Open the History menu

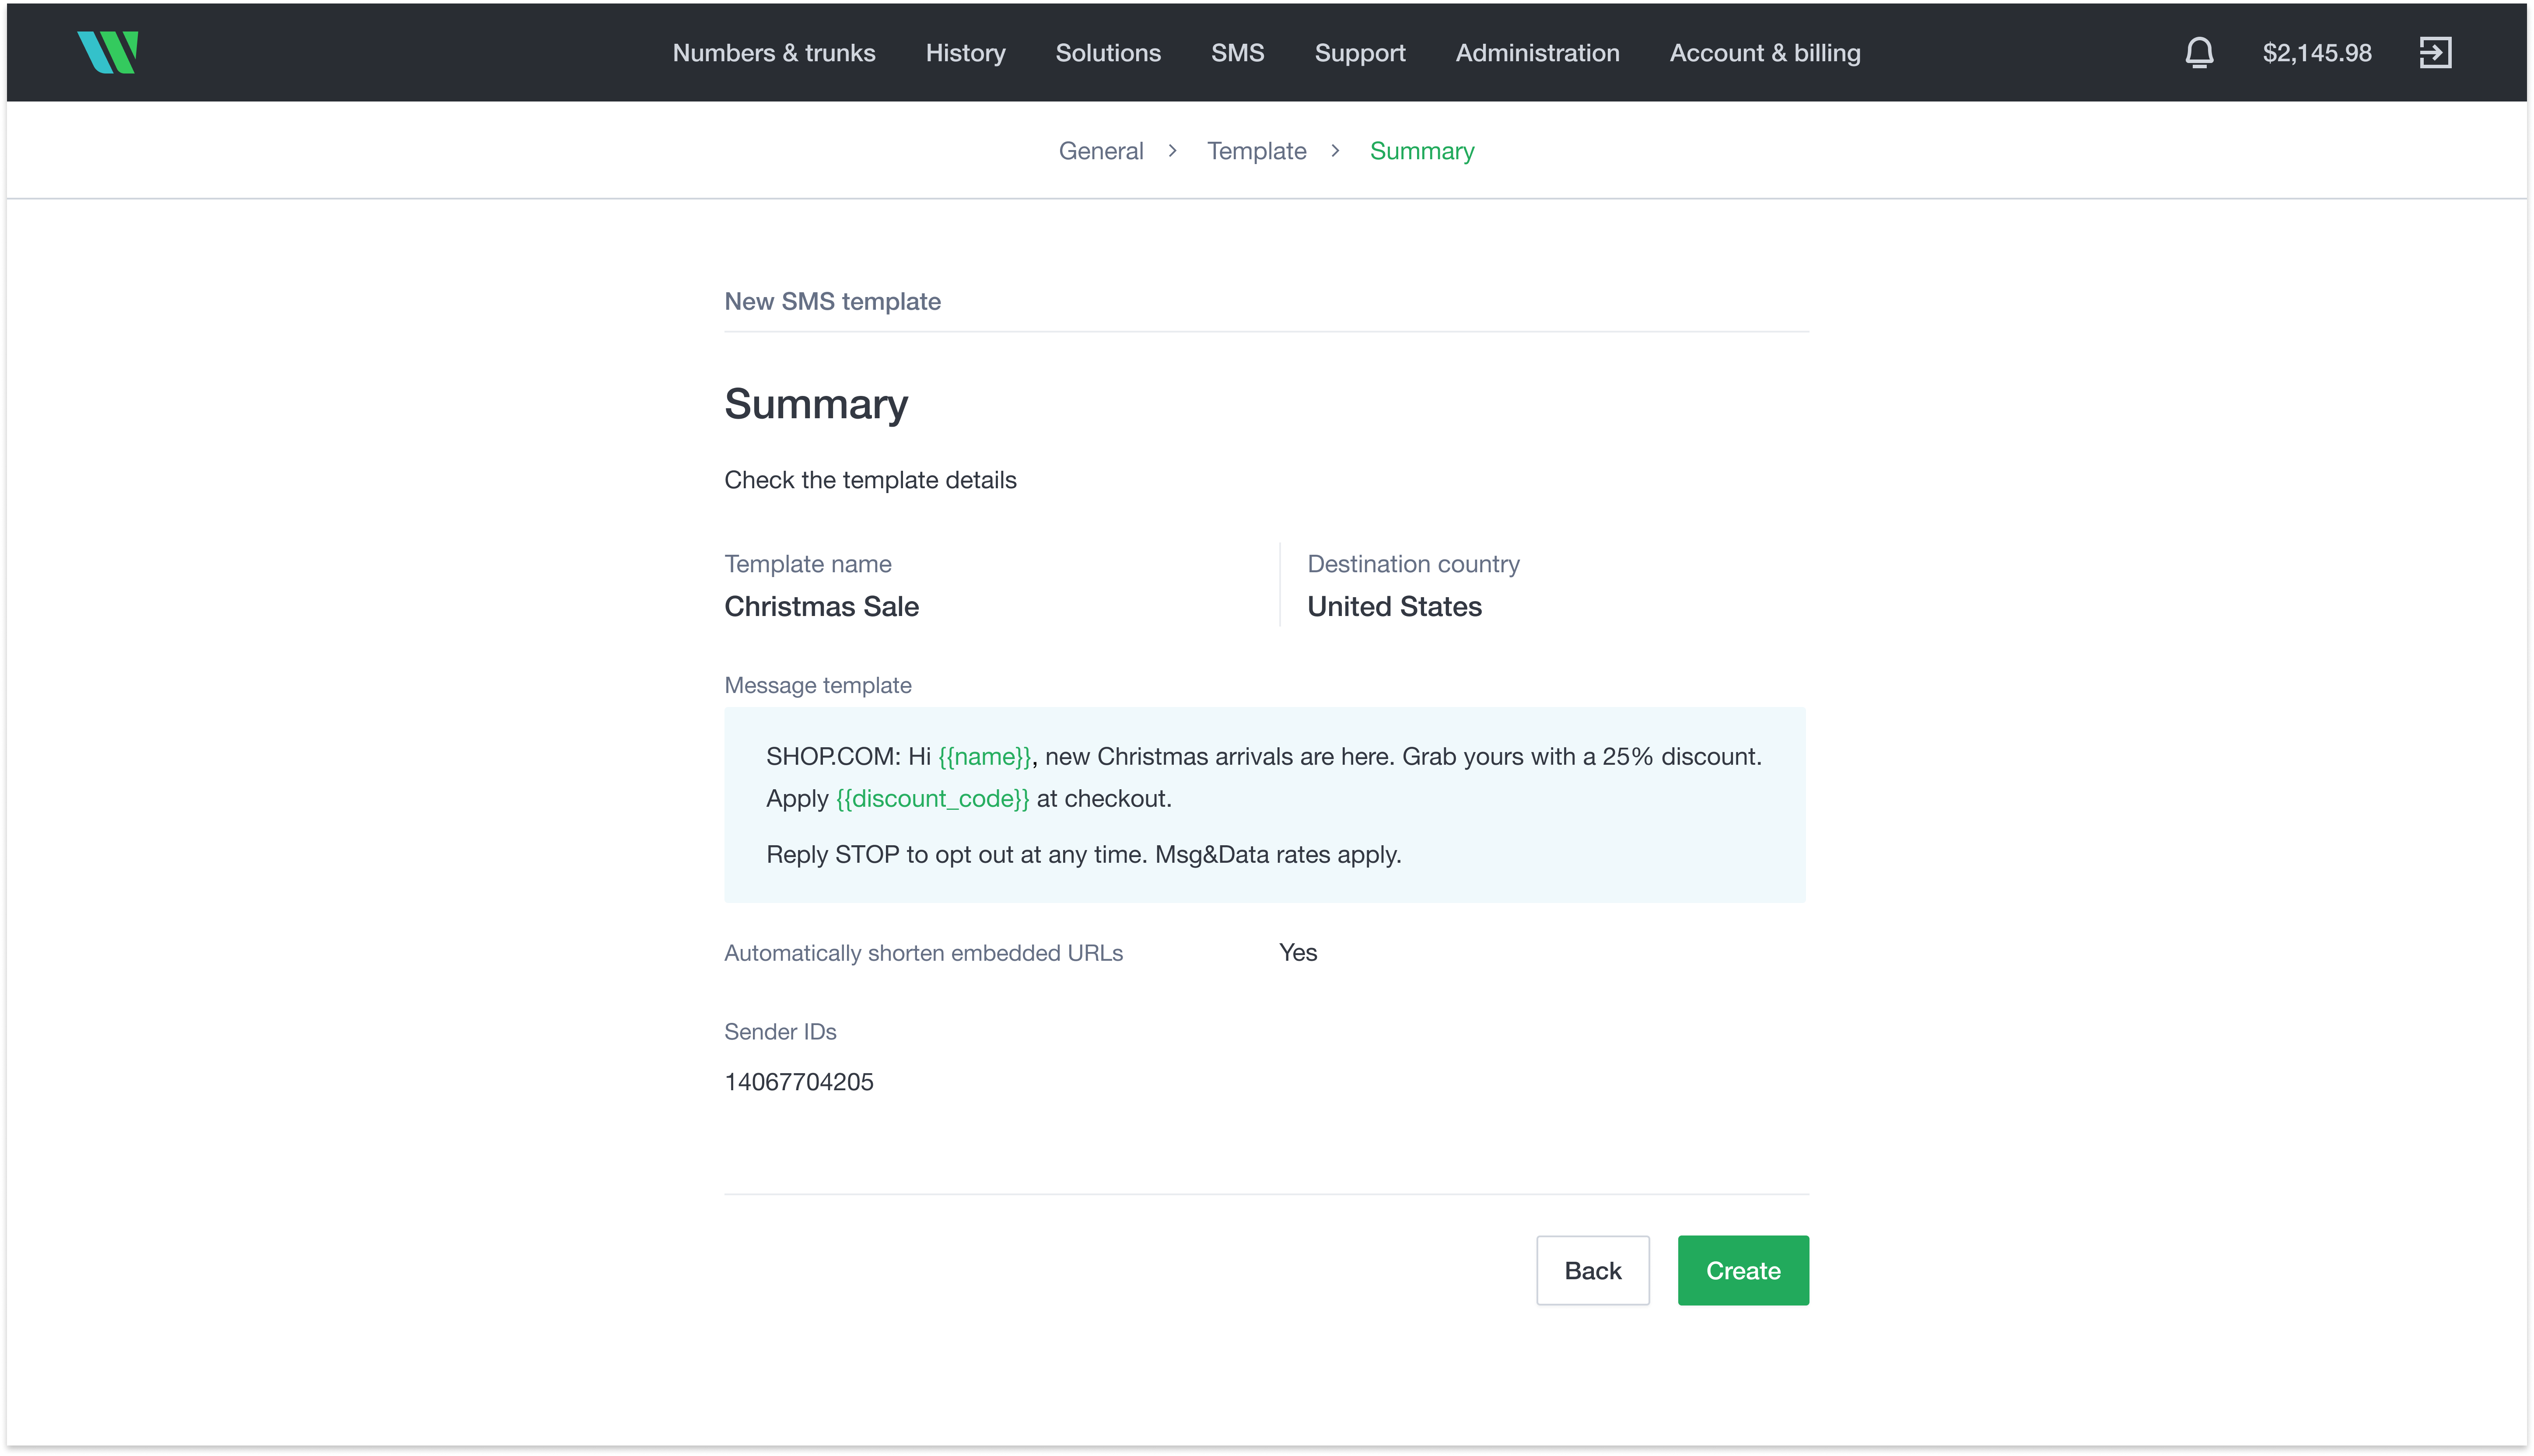pos(965,53)
